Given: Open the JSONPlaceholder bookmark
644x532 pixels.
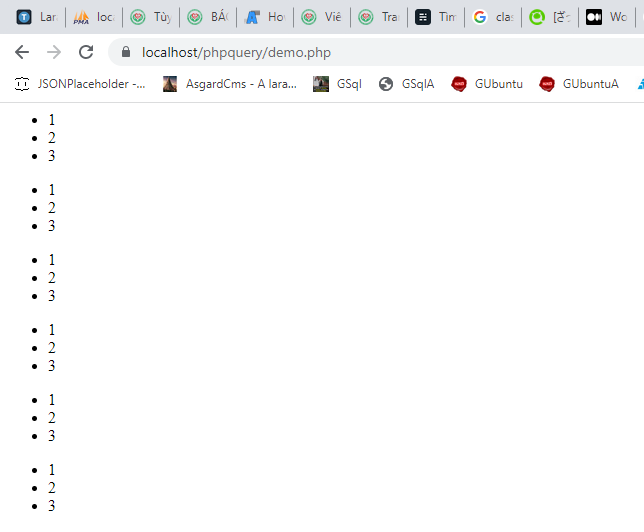Looking at the screenshot, I should [80, 84].
